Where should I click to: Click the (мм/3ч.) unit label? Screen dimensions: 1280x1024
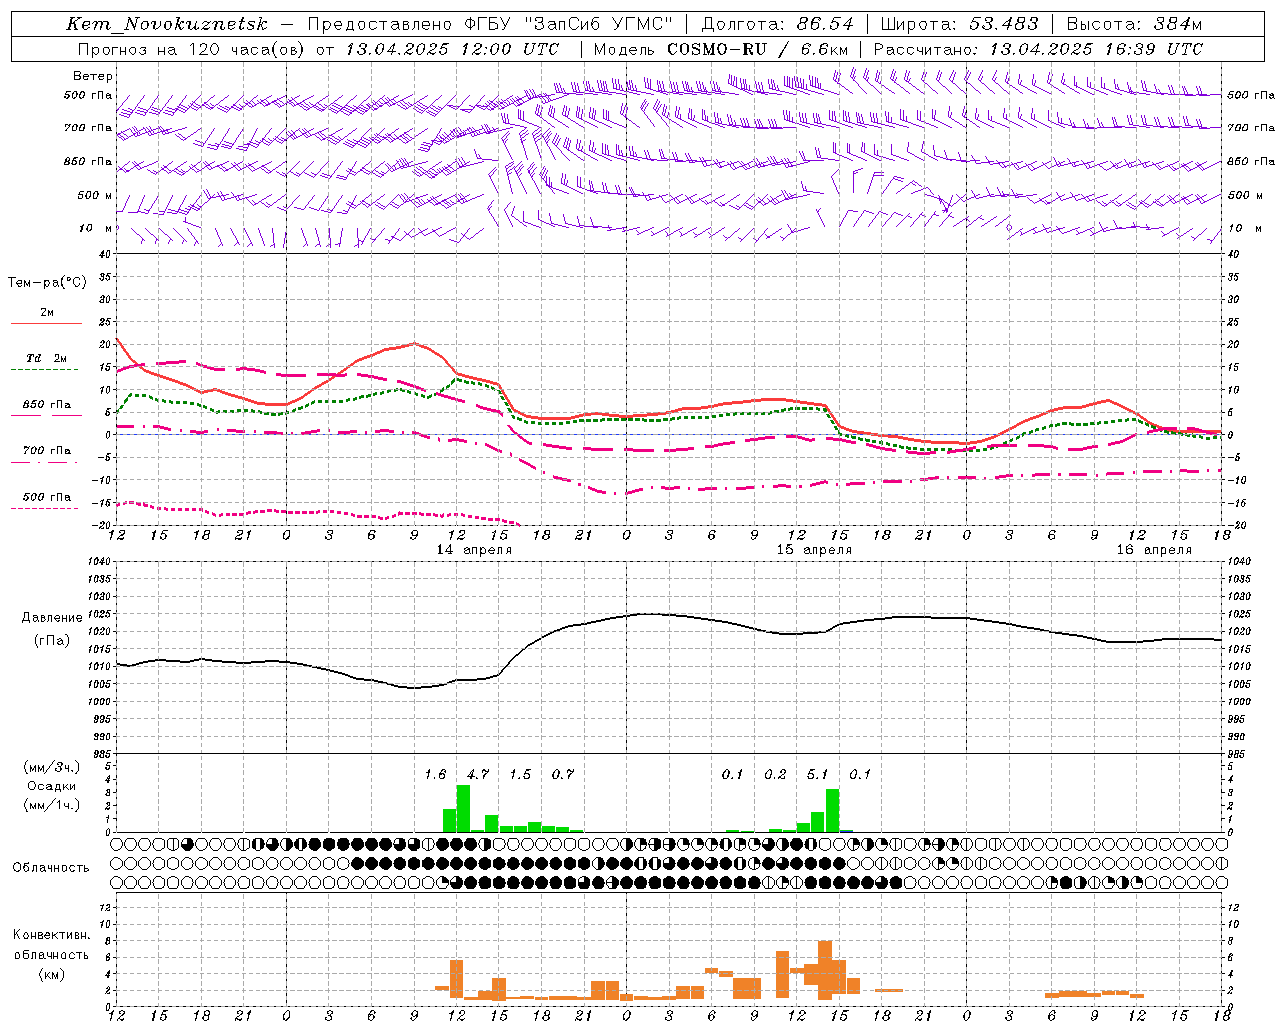click(x=52, y=767)
